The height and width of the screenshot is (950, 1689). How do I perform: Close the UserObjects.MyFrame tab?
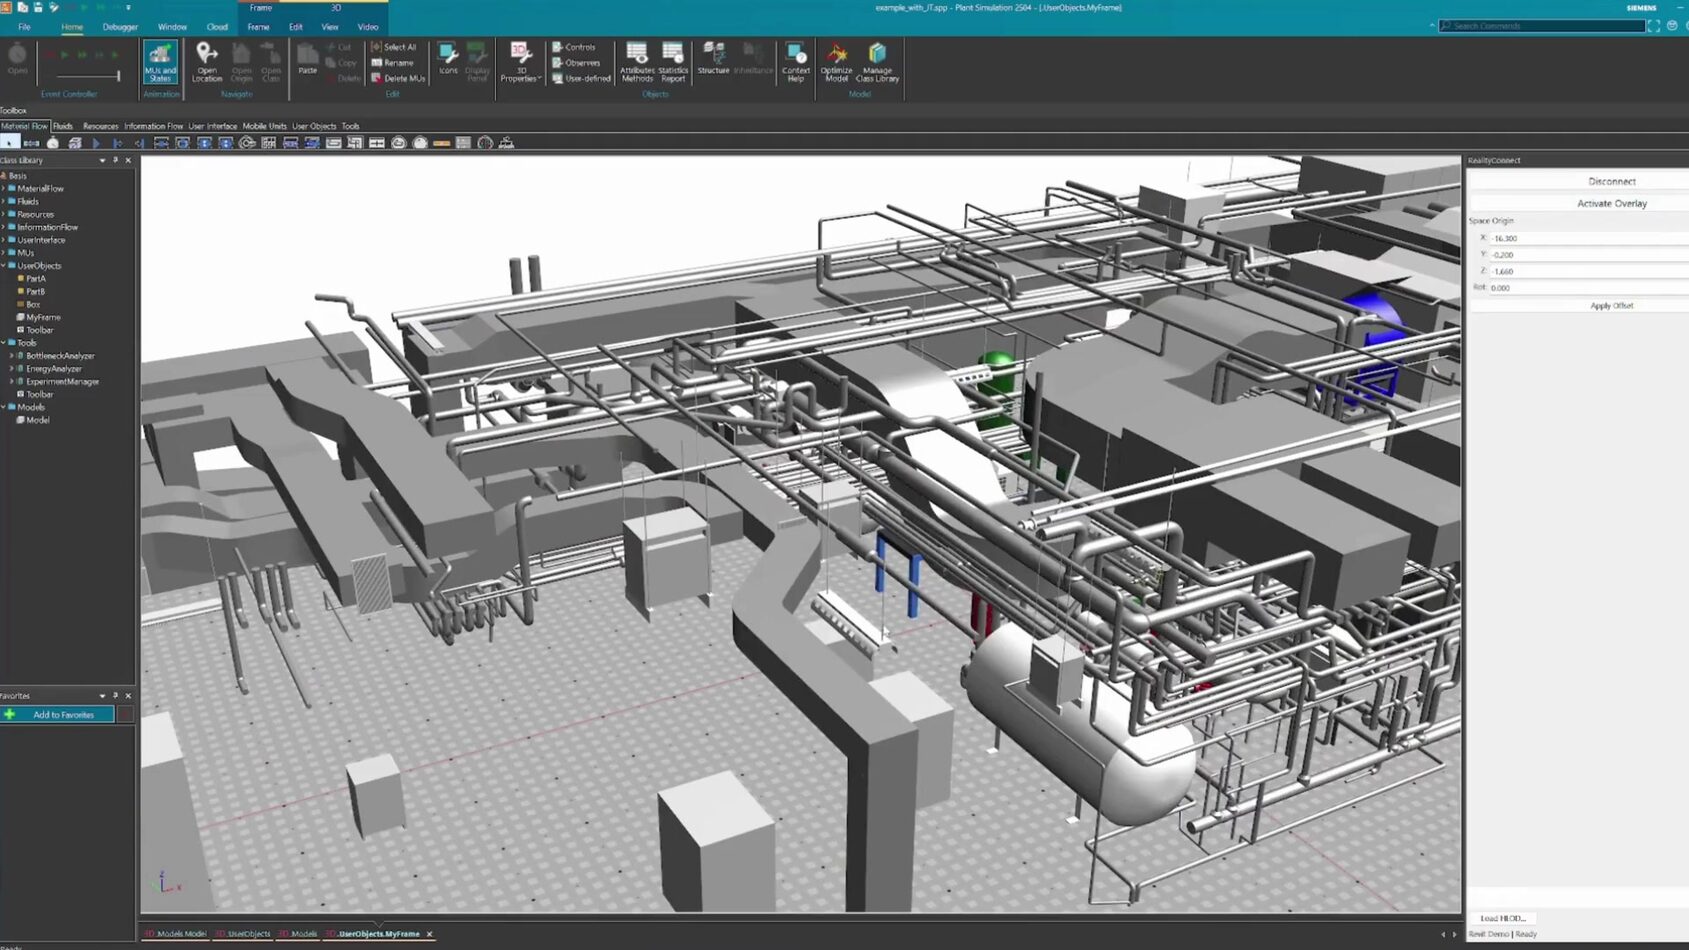[x=429, y=934]
